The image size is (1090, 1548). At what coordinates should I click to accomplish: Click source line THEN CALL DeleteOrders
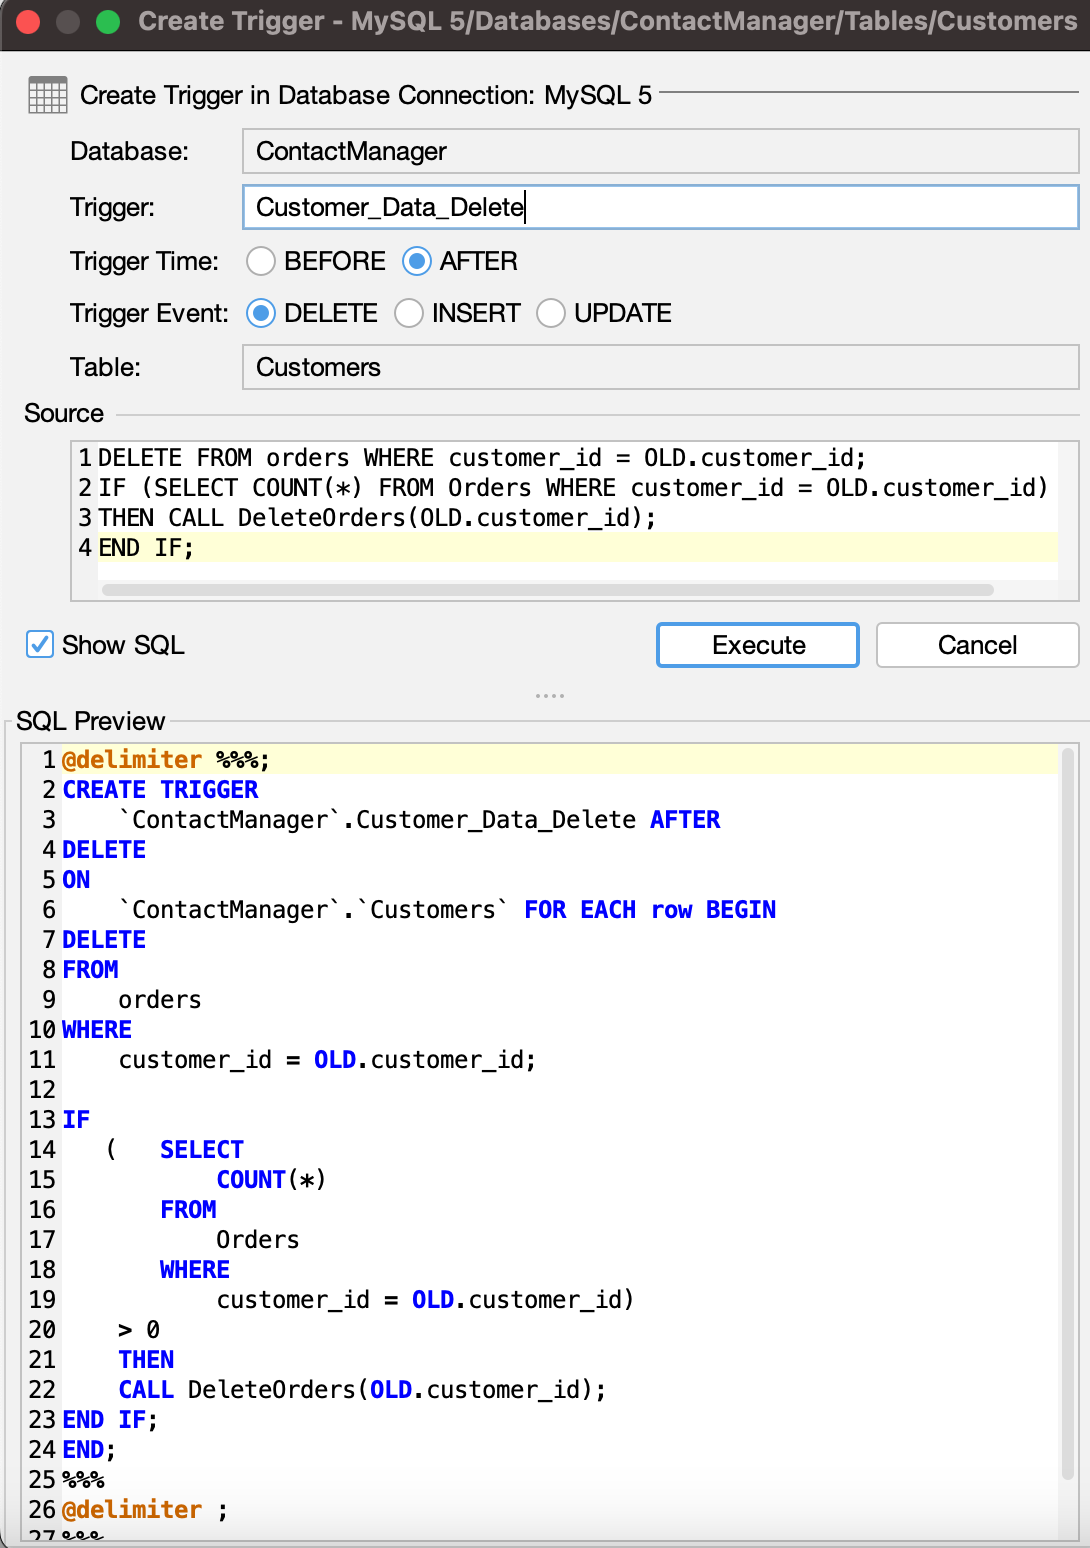(377, 518)
